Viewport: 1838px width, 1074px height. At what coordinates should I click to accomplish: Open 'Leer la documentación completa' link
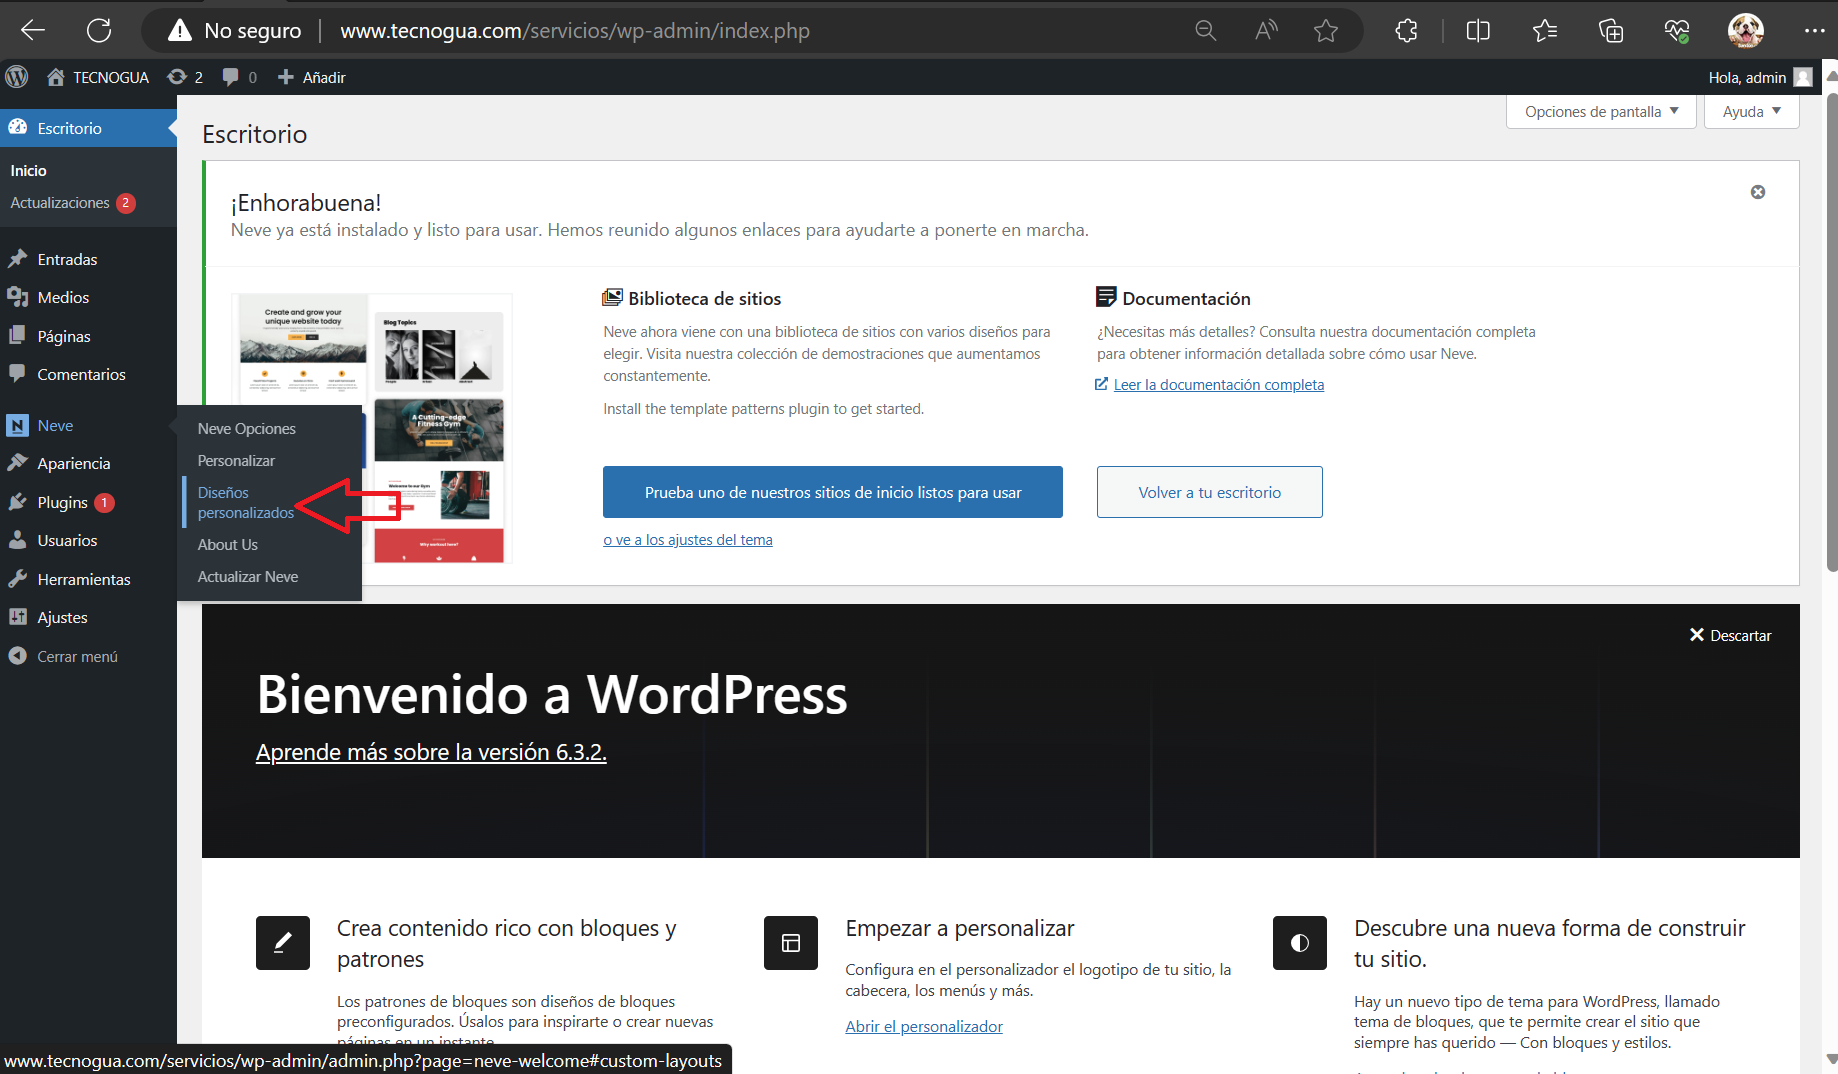[1219, 385]
